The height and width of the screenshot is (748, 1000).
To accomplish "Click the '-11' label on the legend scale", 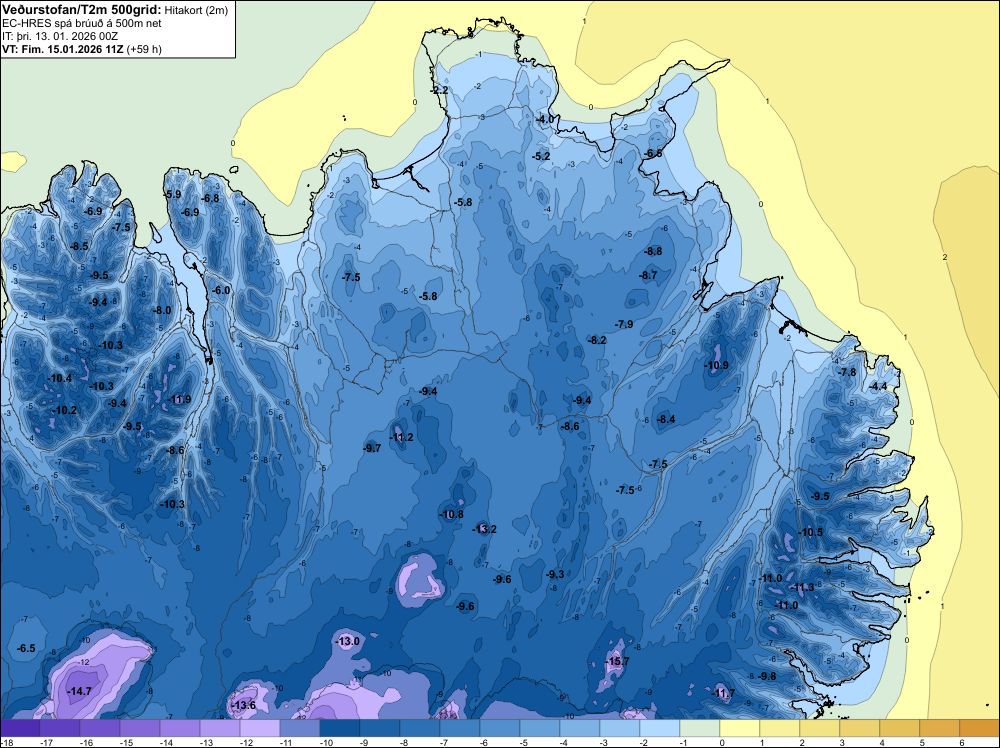I will [286, 742].
